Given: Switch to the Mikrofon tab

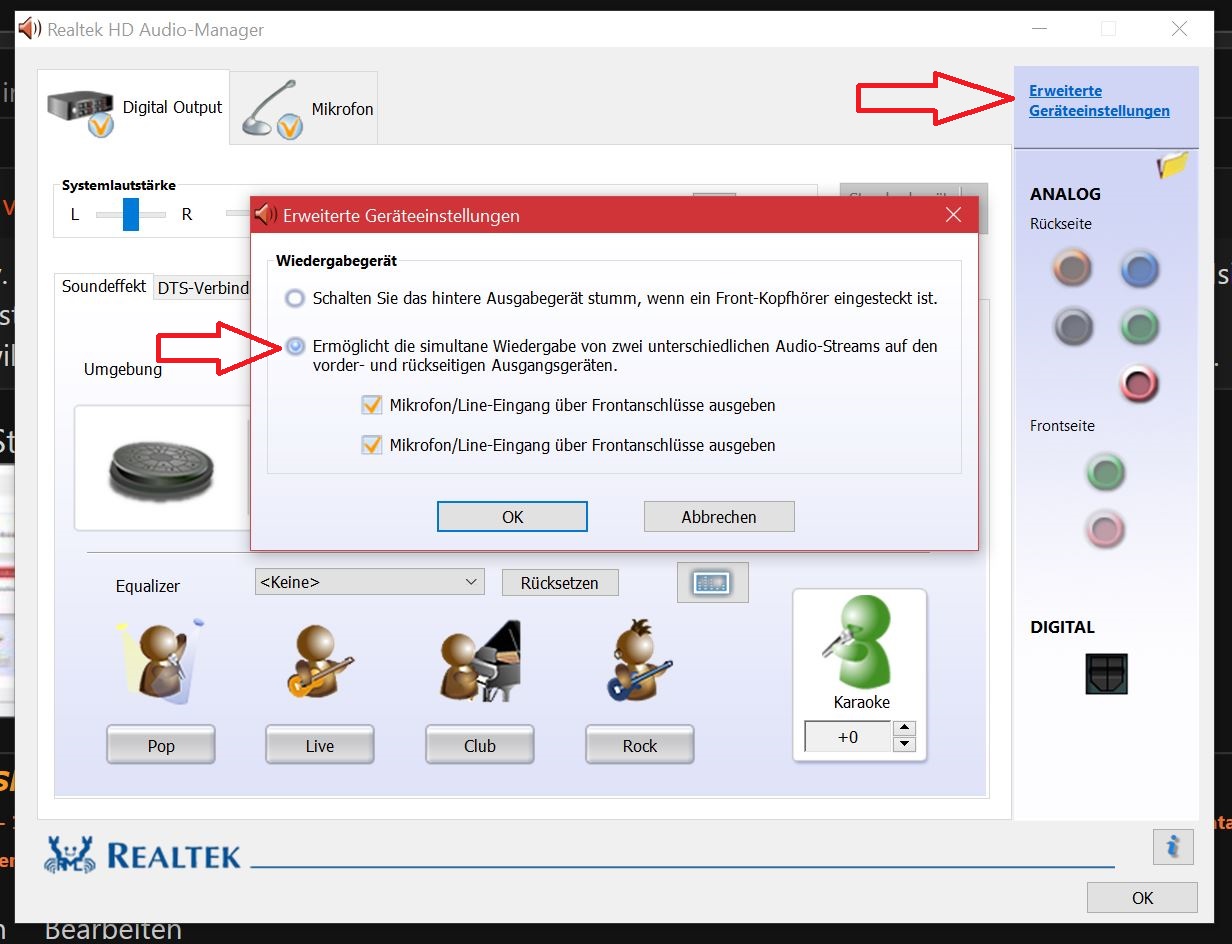Looking at the screenshot, I should point(305,108).
